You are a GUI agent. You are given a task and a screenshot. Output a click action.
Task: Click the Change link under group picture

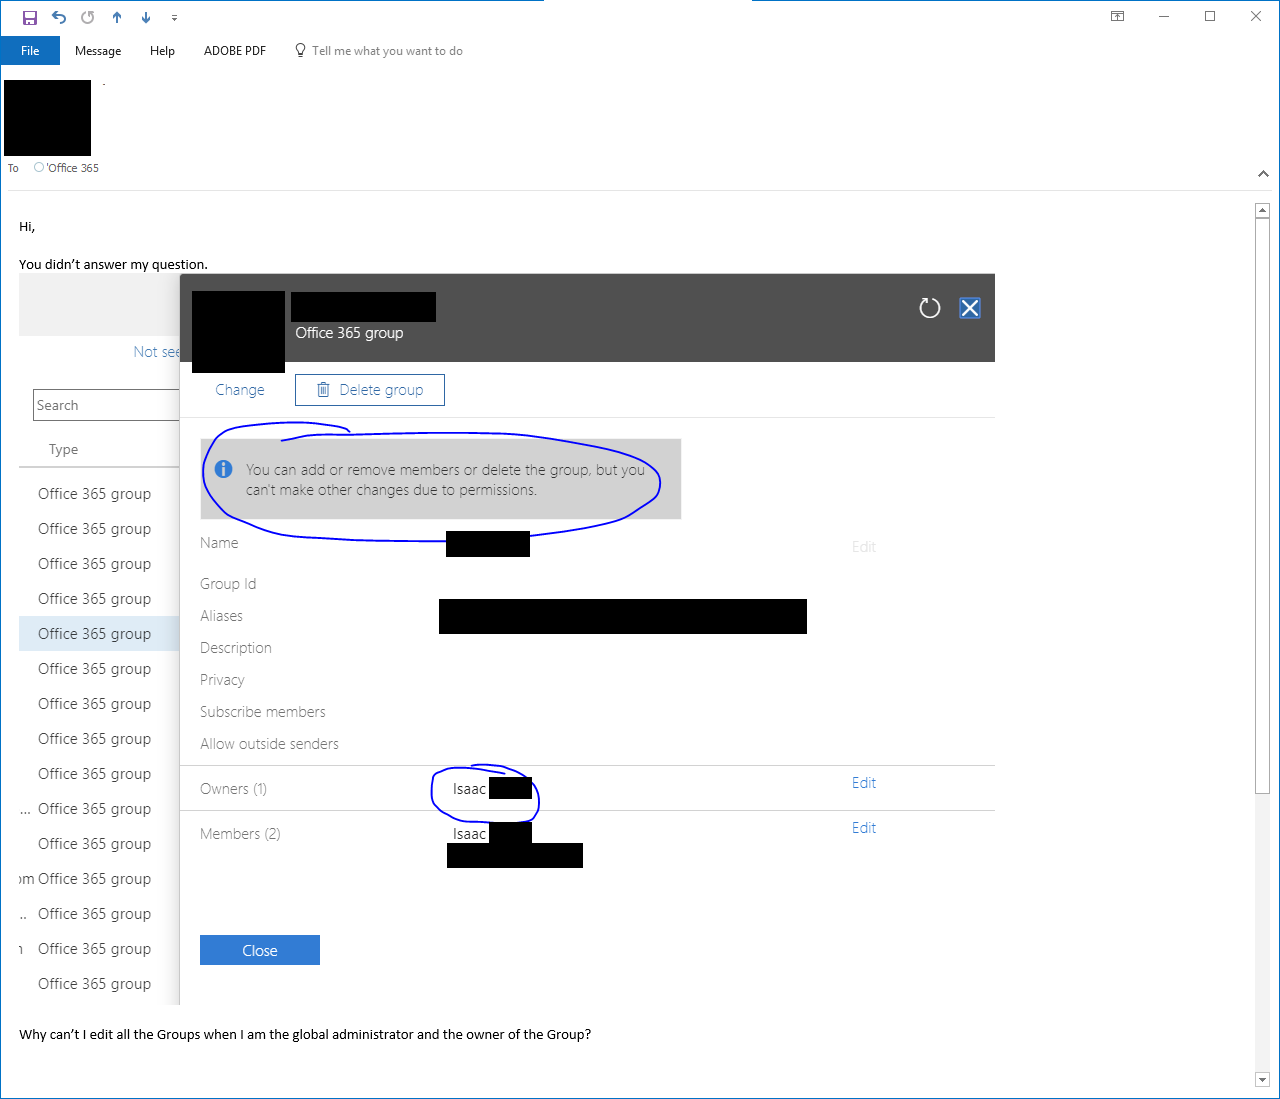tap(240, 390)
